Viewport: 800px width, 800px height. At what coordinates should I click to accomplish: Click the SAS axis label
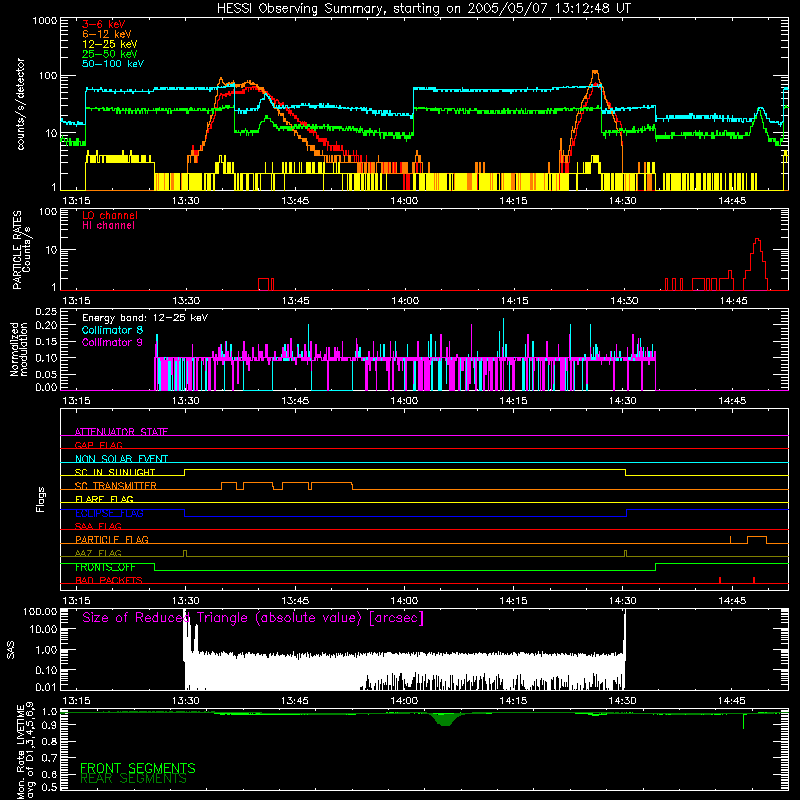click(x=10, y=650)
